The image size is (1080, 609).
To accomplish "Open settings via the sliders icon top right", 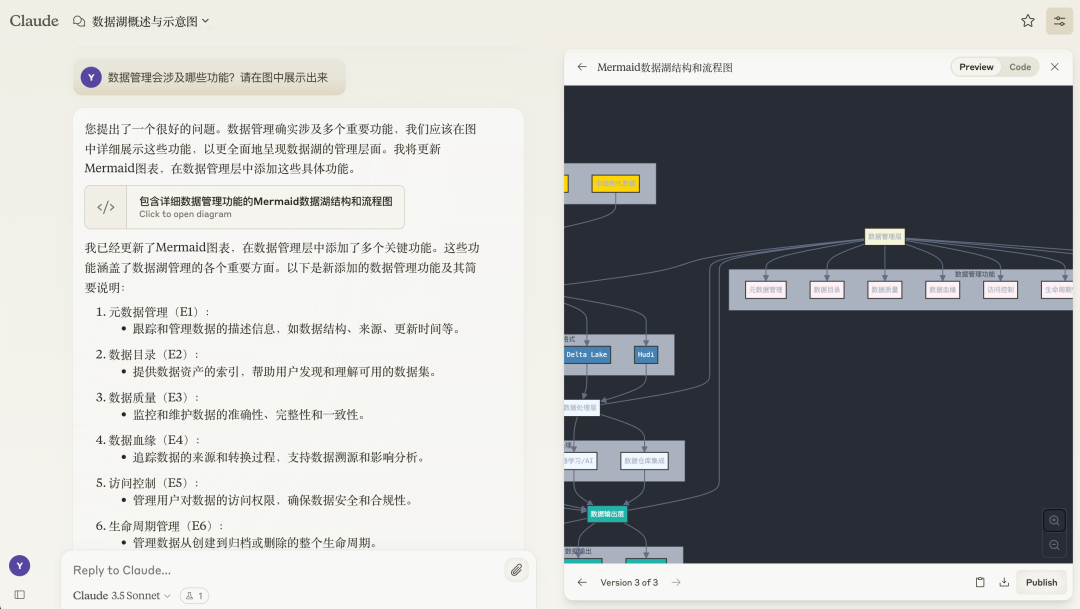I will [x=1059, y=20].
